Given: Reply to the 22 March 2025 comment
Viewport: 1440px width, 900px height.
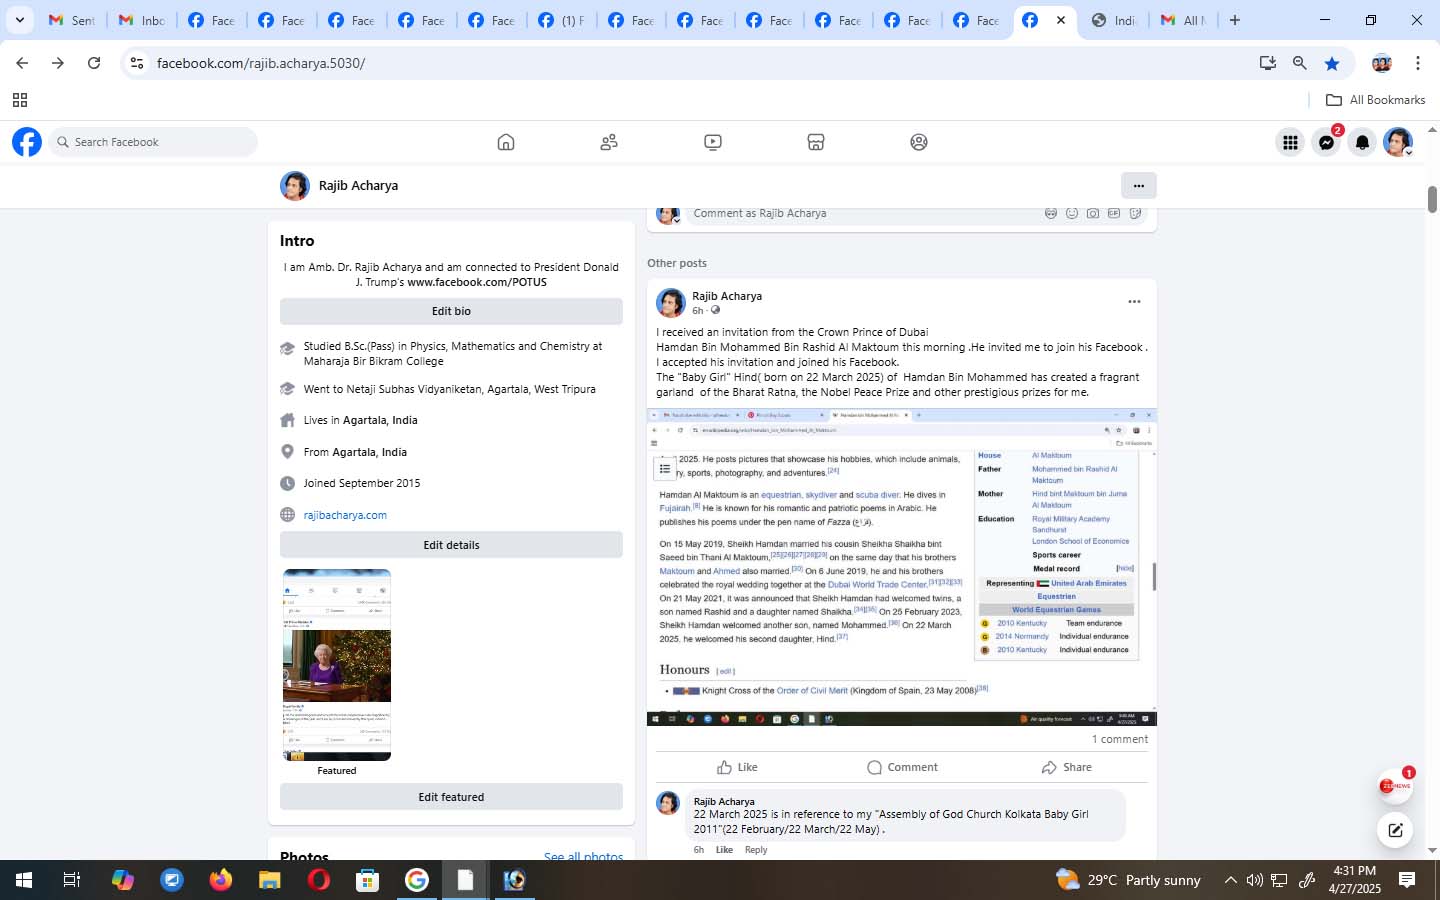Looking at the screenshot, I should (x=756, y=850).
